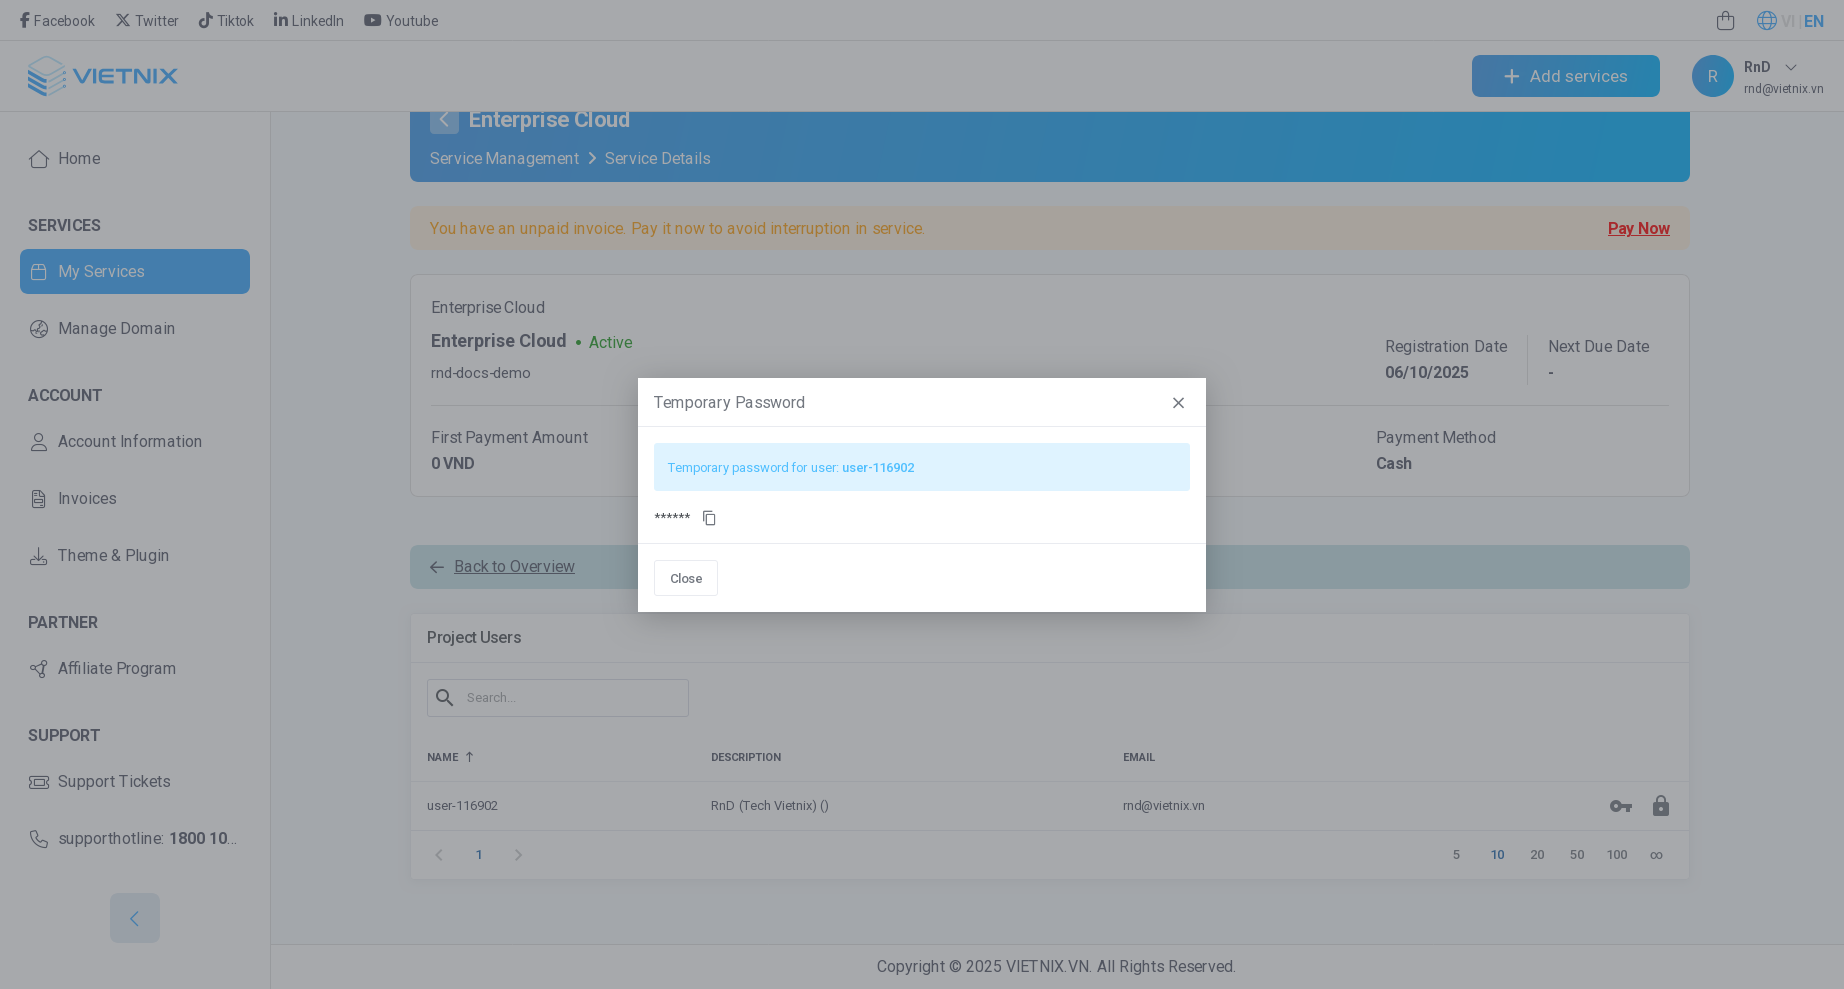Click the Project Users search field

pyautogui.click(x=572, y=698)
